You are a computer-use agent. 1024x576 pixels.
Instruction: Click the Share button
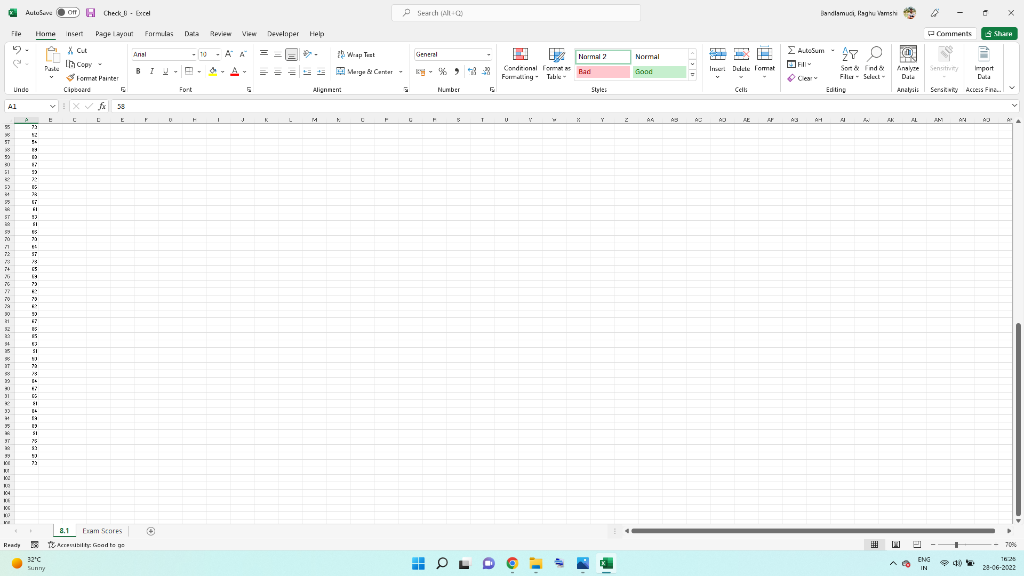tap(997, 32)
